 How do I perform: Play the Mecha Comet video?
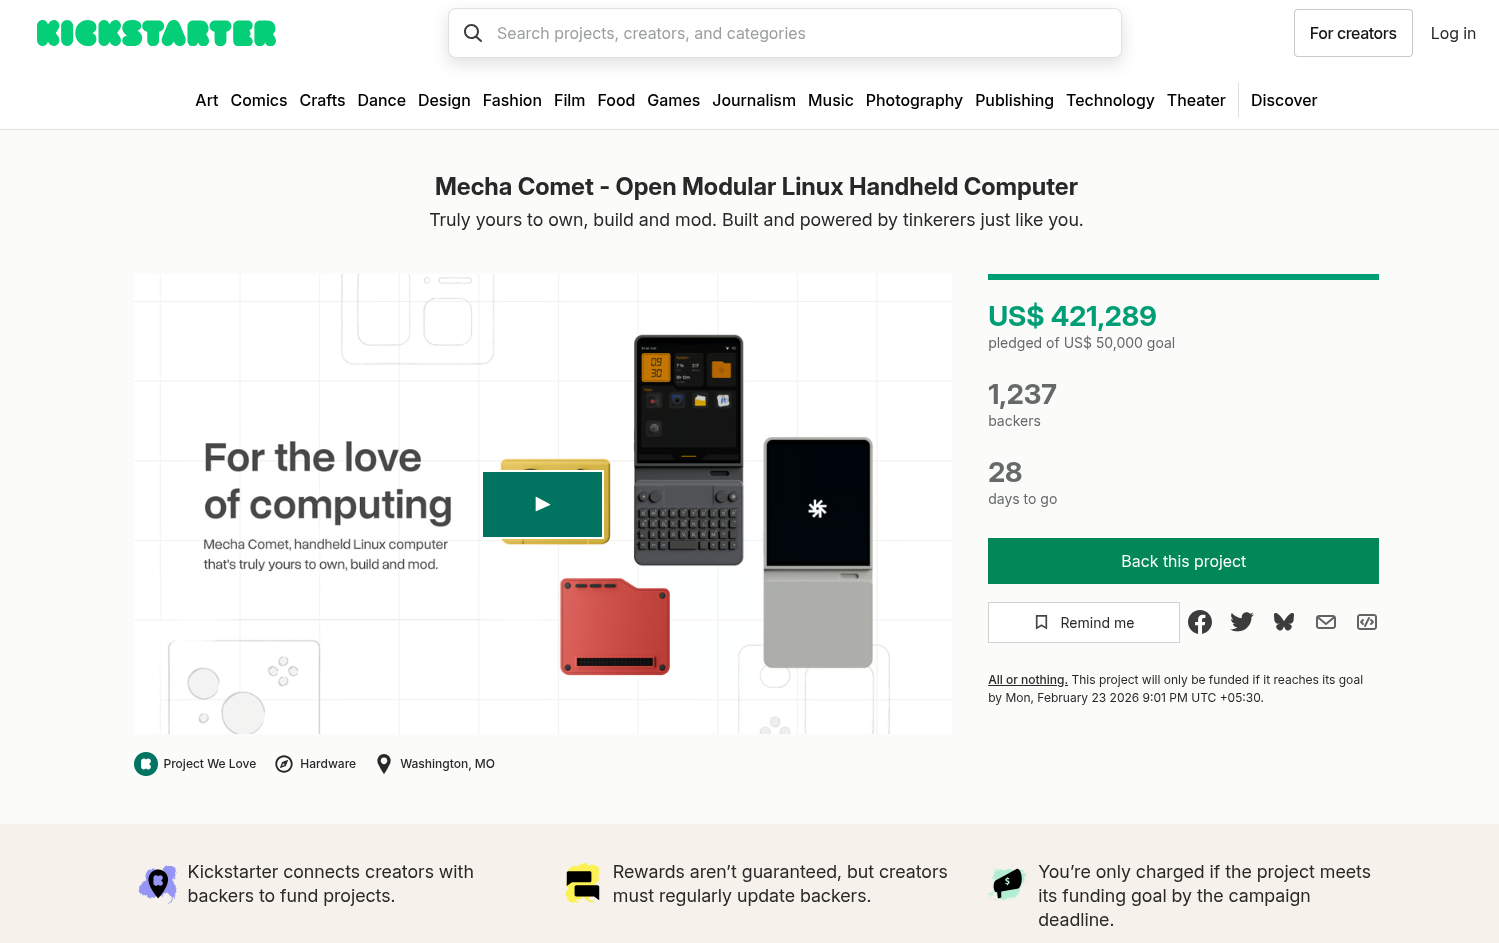pyautogui.click(x=543, y=504)
